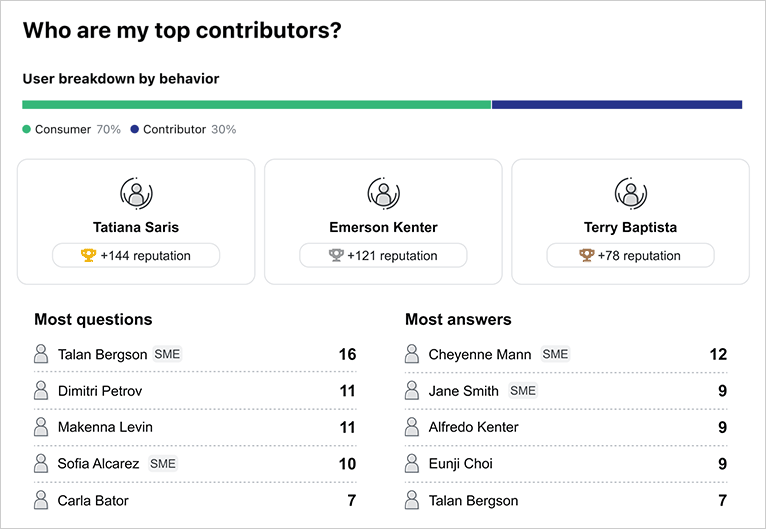Open Makenna Levin's profile link
This screenshot has height=529, width=766.
[x=105, y=427]
